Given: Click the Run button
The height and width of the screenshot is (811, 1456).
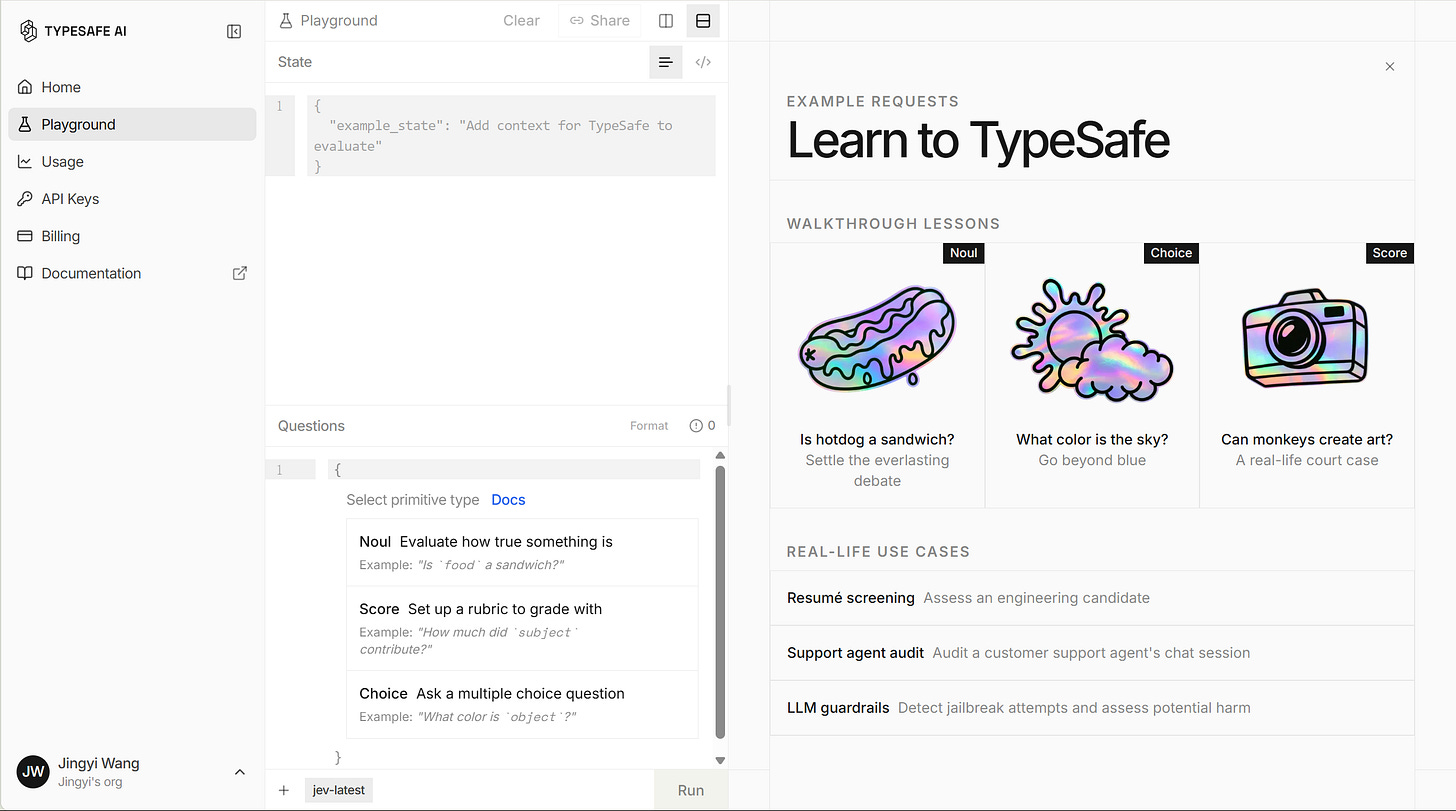Looking at the screenshot, I should [x=691, y=790].
